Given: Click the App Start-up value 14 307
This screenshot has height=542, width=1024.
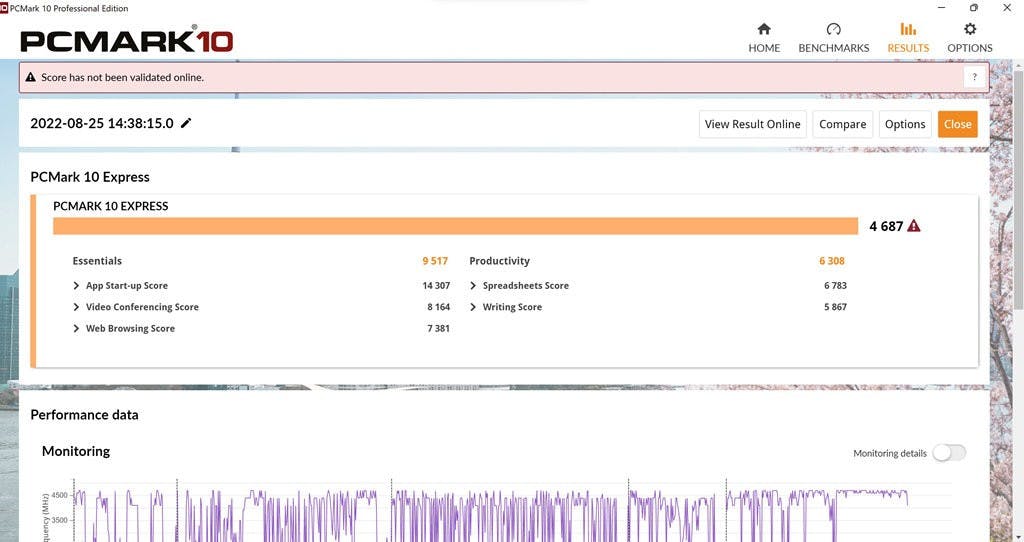Looking at the screenshot, I should (436, 285).
